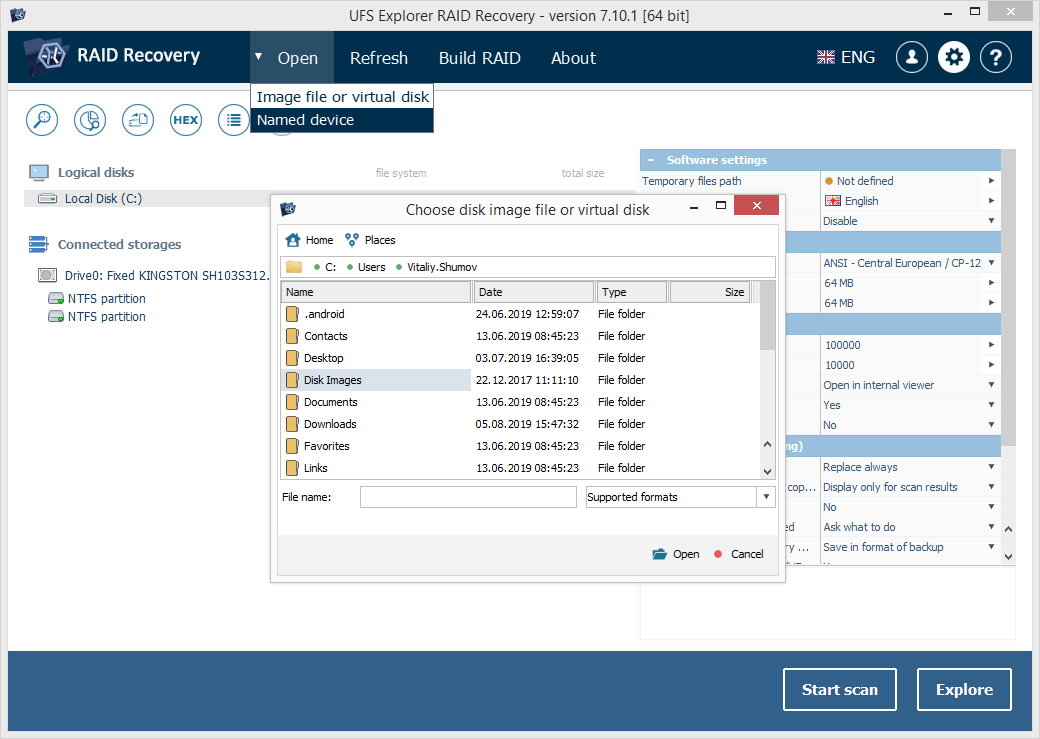
Task: Click the Favorites folder icon
Action: point(292,446)
